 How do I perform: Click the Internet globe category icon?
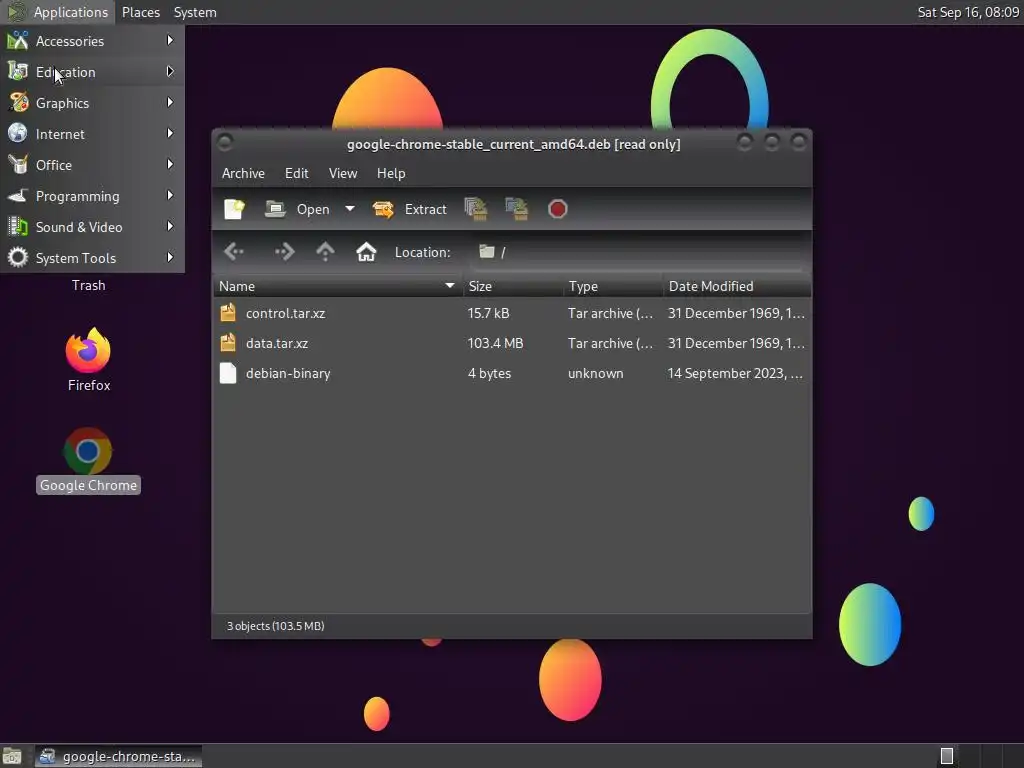click(x=18, y=134)
